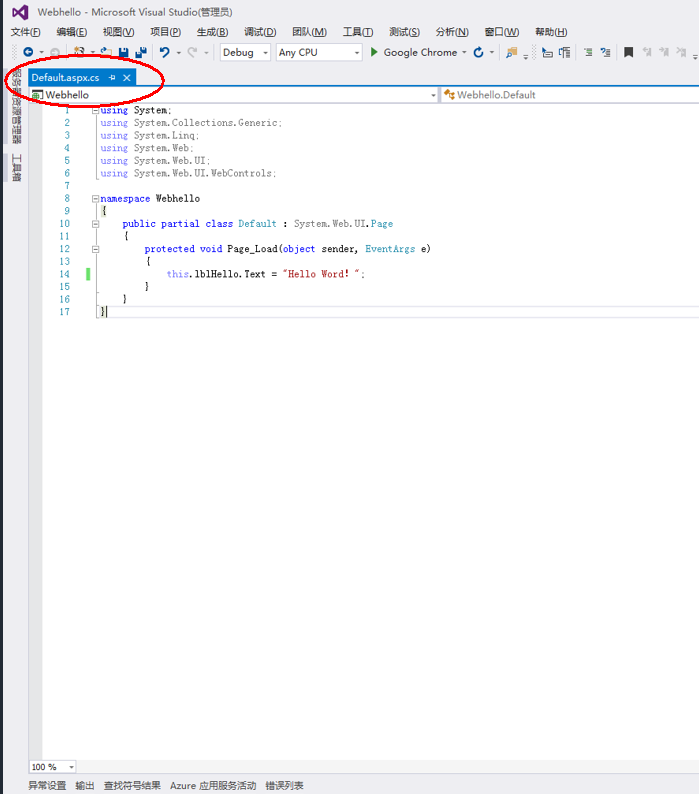
Task: Open the 工具(T) menu
Action: (357, 32)
